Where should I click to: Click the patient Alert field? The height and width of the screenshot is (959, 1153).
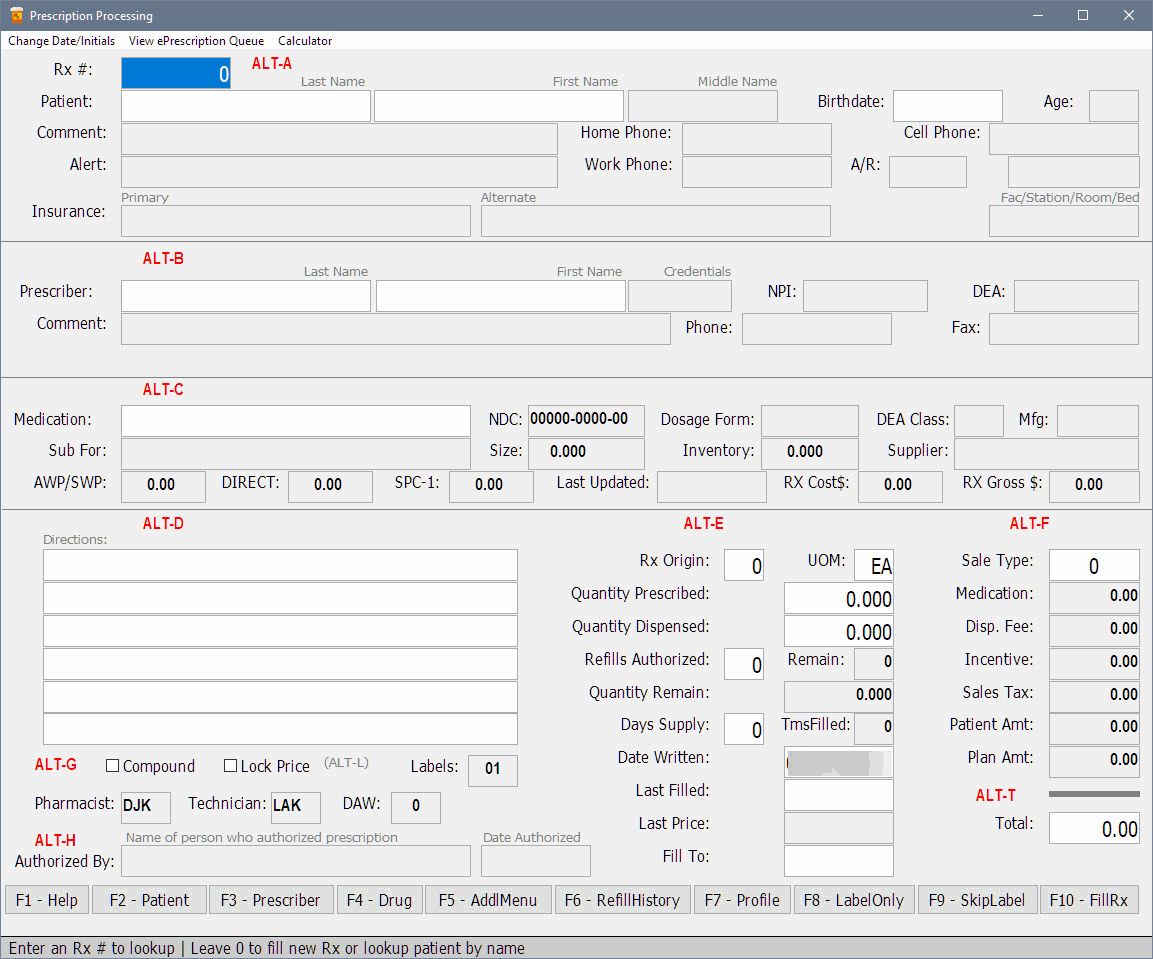pyautogui.click(x=339, y=171)
